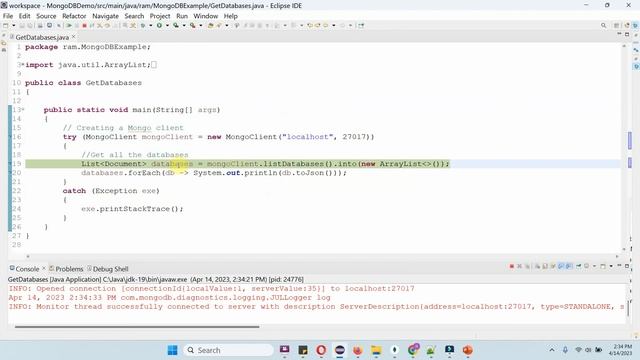Toggle Show Console on standard output change
640x360 pixels.
pos(561,266)
